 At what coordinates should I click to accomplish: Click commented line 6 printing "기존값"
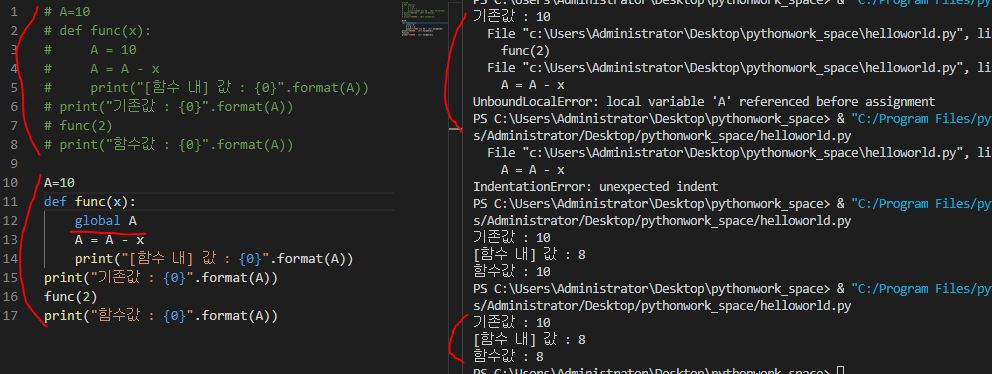168,107
